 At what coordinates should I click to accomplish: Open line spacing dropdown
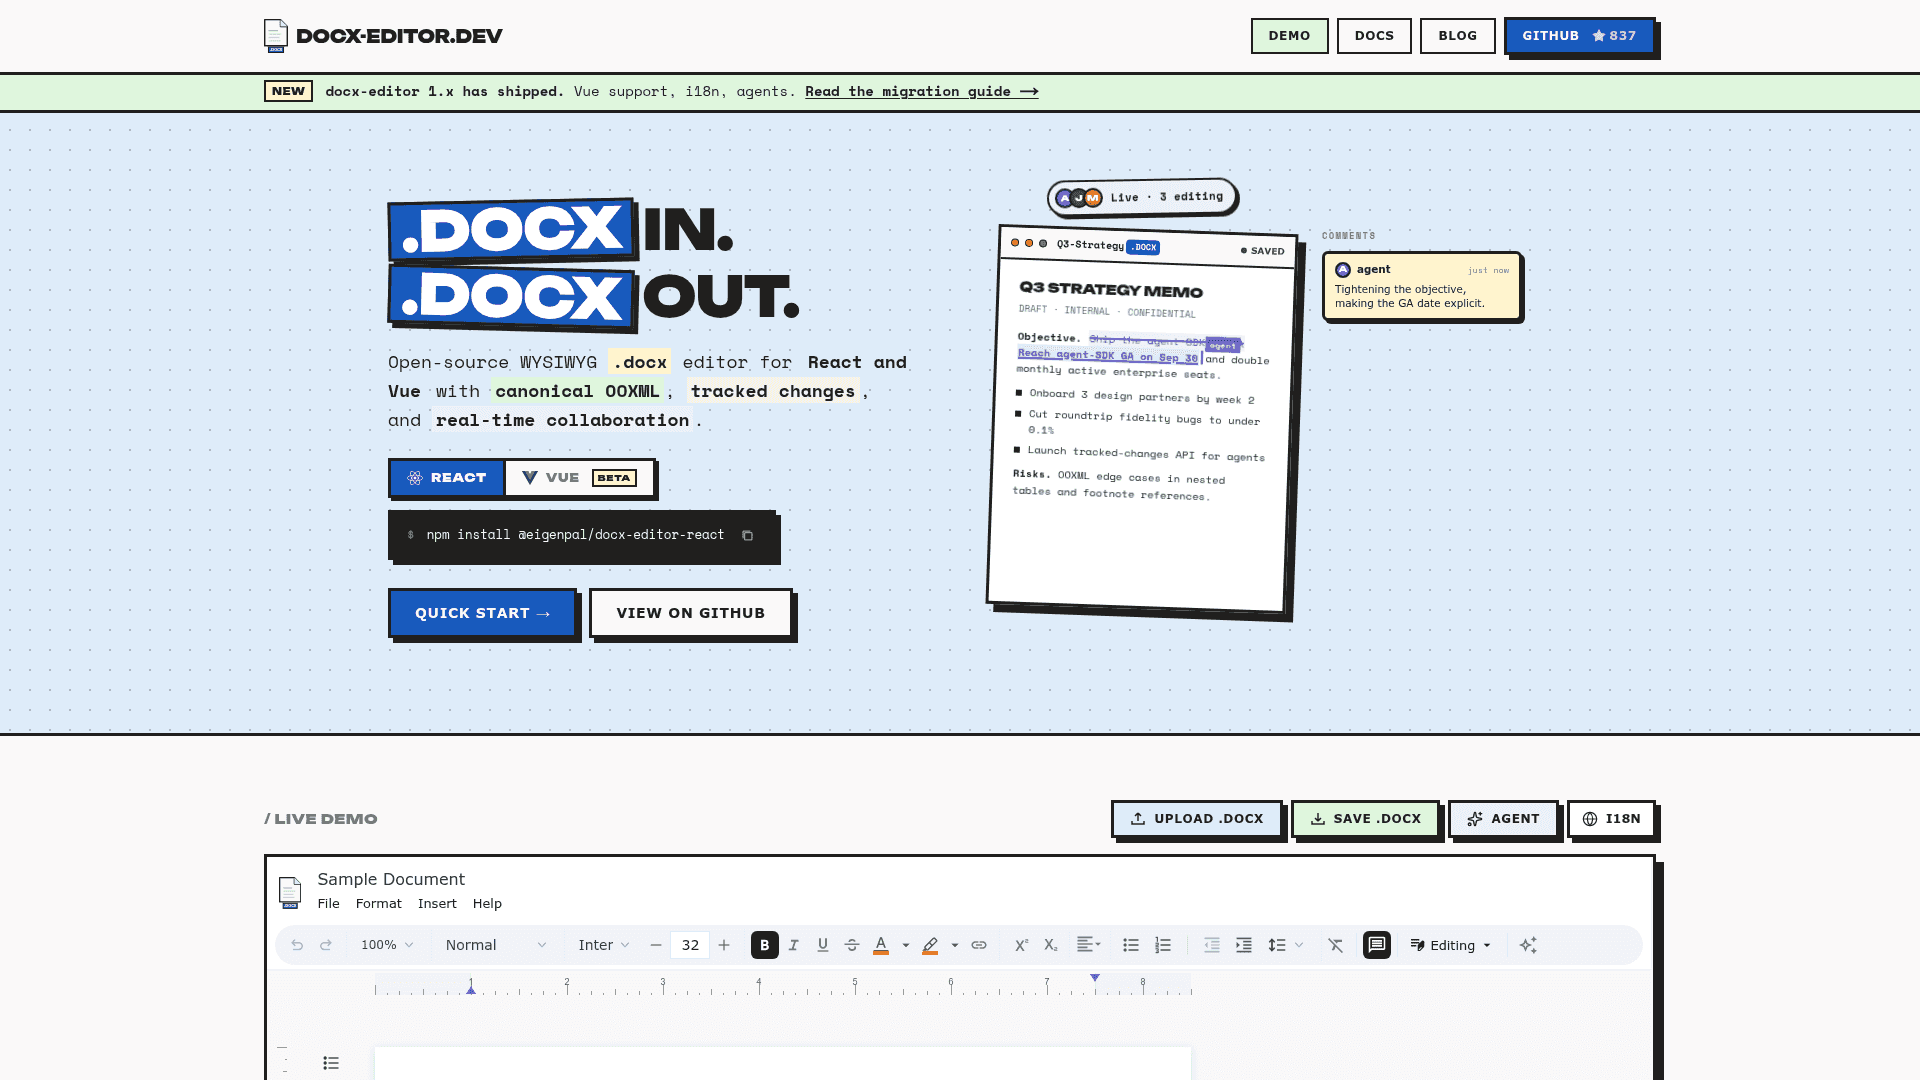[1286, 945]
